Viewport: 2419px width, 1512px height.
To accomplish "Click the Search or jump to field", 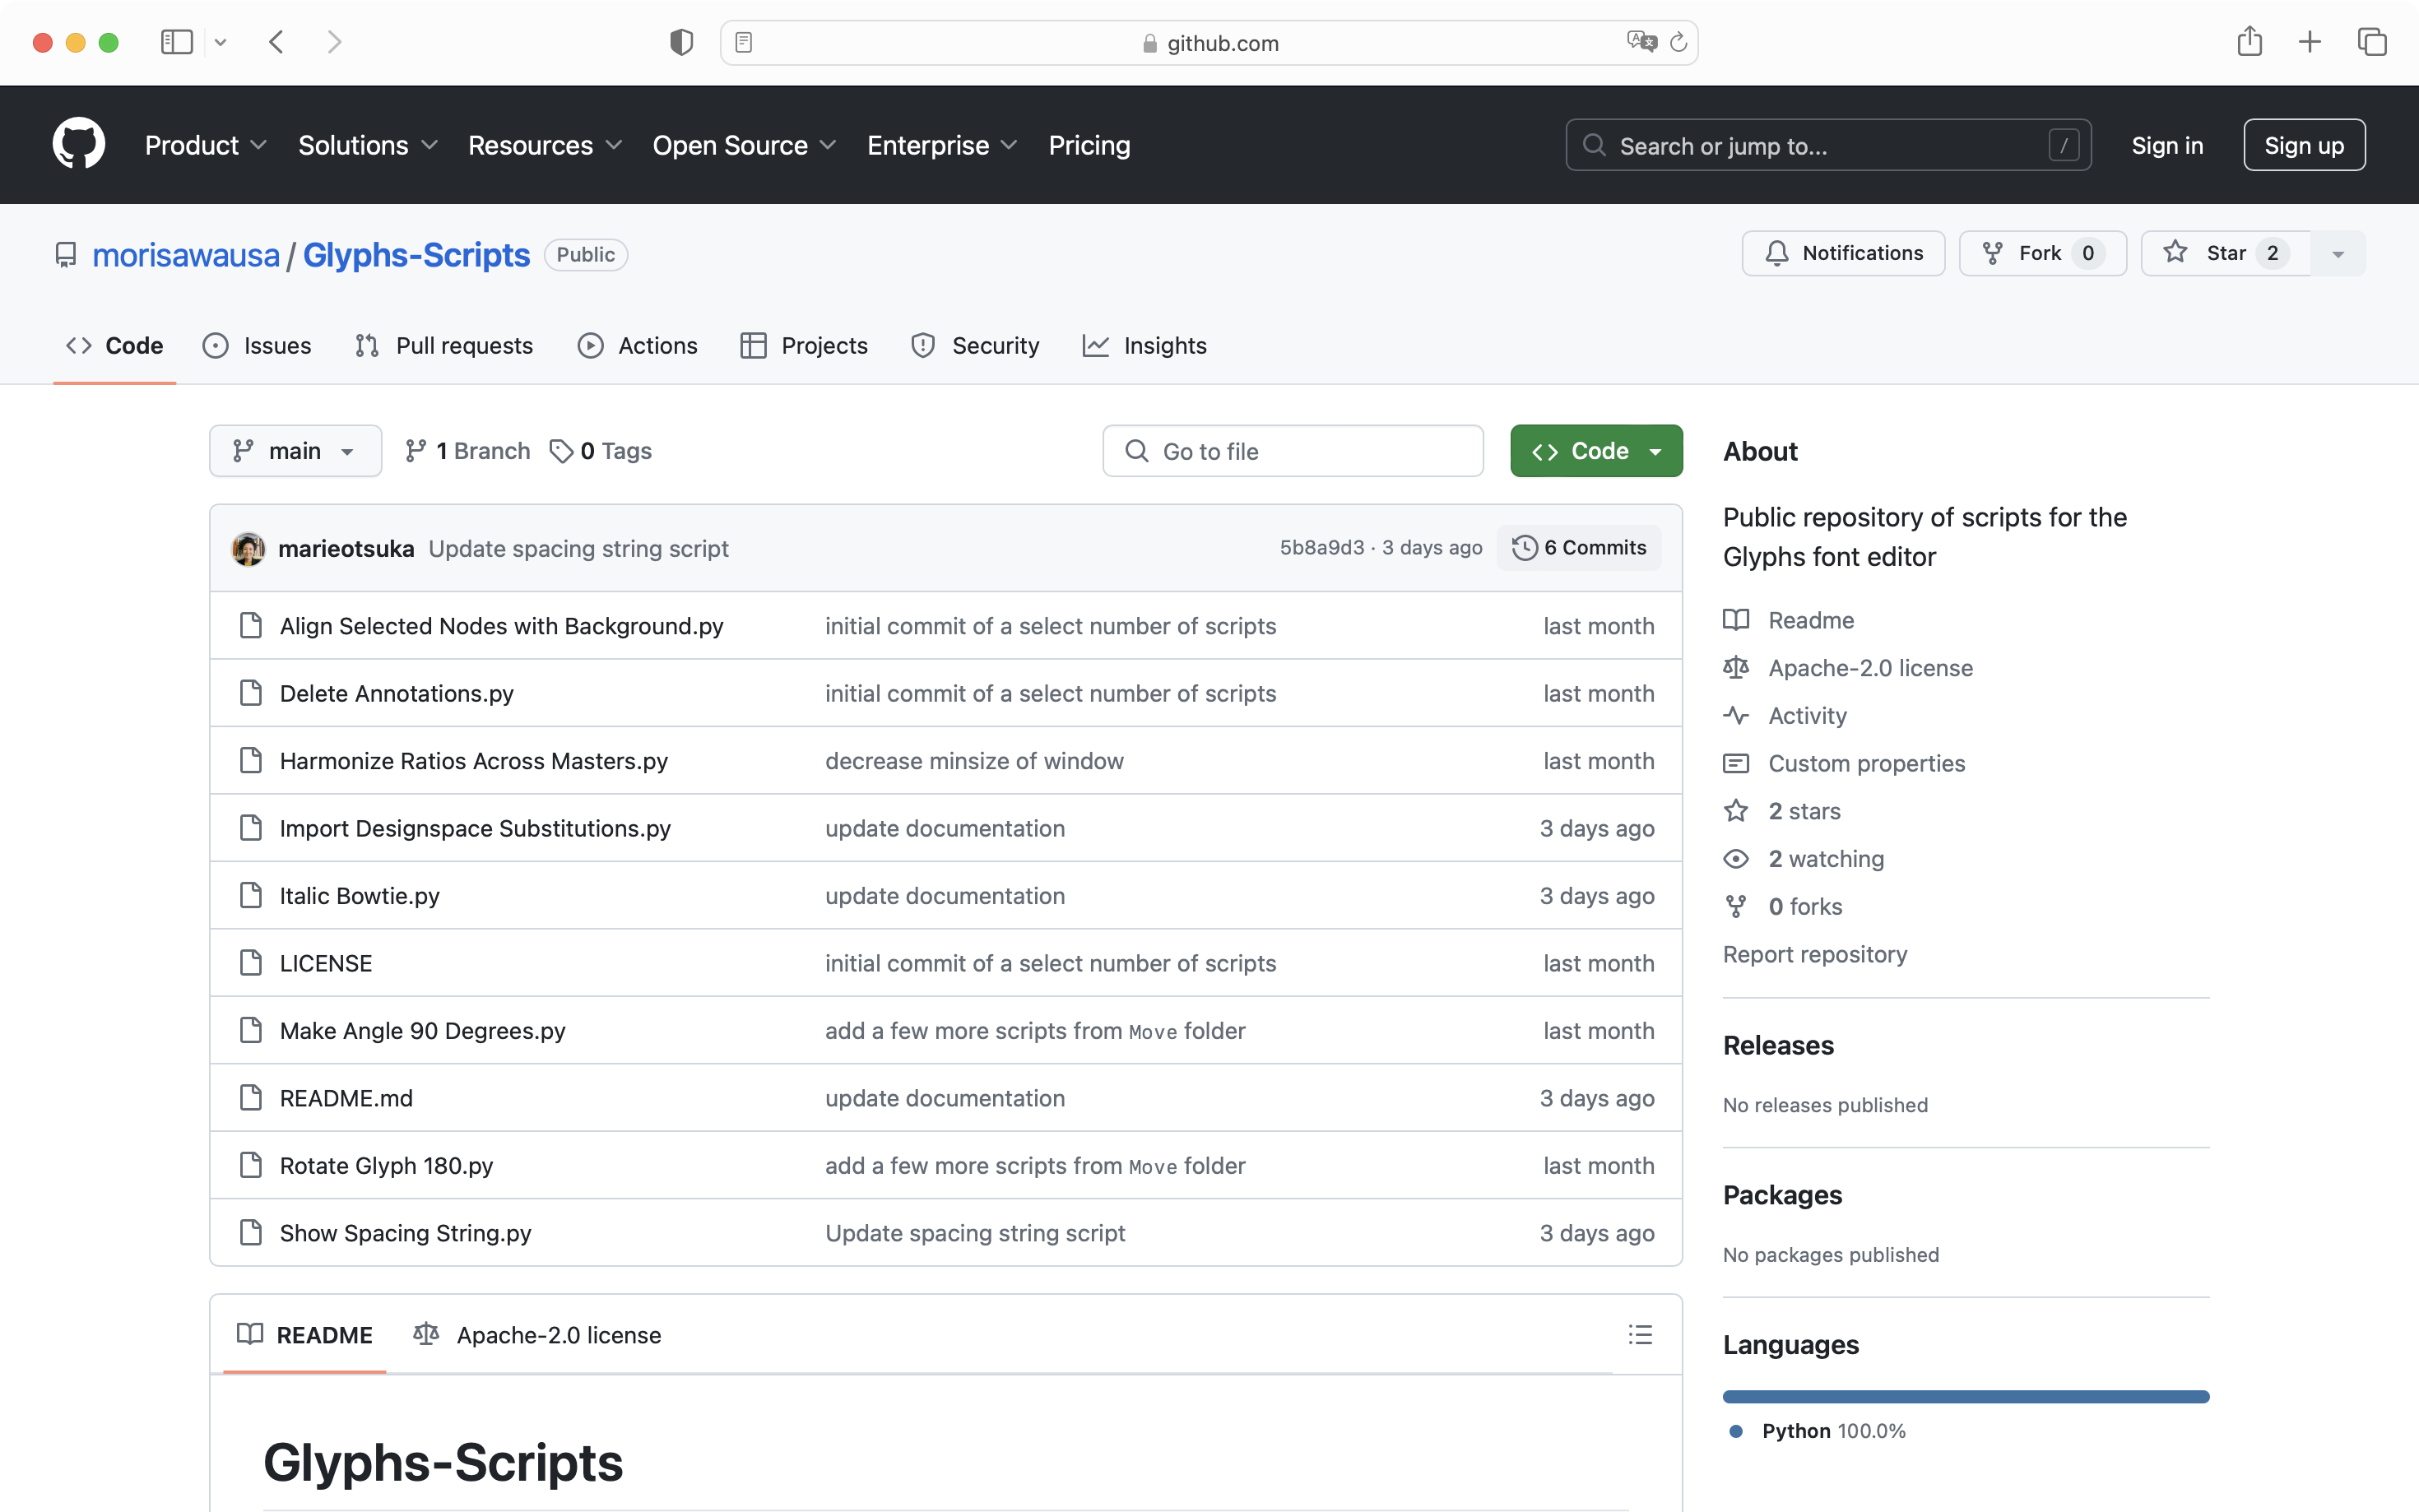I will (1828, 145).
